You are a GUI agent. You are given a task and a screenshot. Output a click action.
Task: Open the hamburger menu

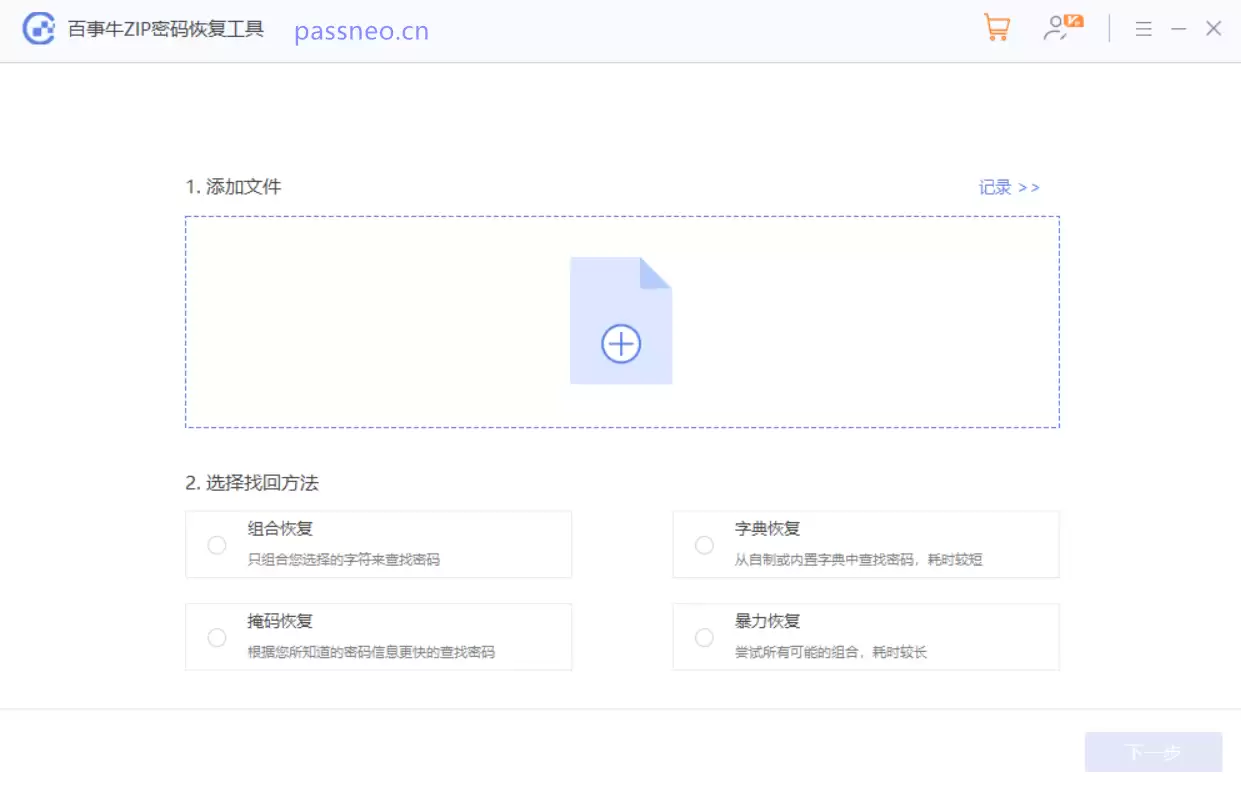[x=1143, y=29]
